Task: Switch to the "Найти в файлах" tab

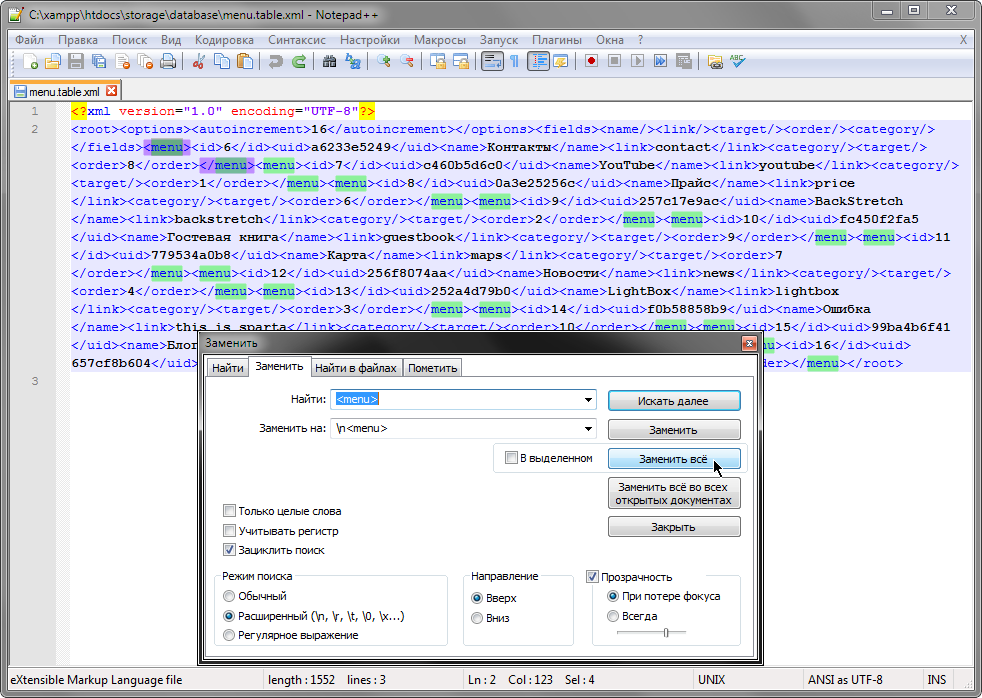Action: (356, 368)
